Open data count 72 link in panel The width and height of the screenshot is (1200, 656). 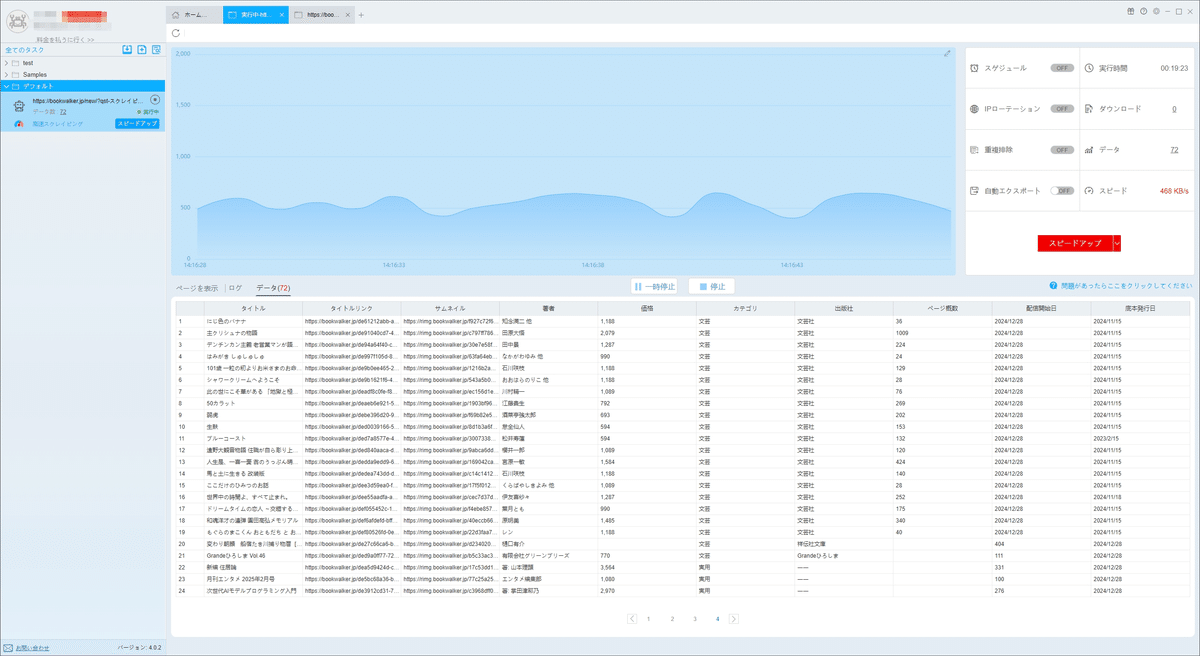pyautogui.click(x=1174, y=150)
